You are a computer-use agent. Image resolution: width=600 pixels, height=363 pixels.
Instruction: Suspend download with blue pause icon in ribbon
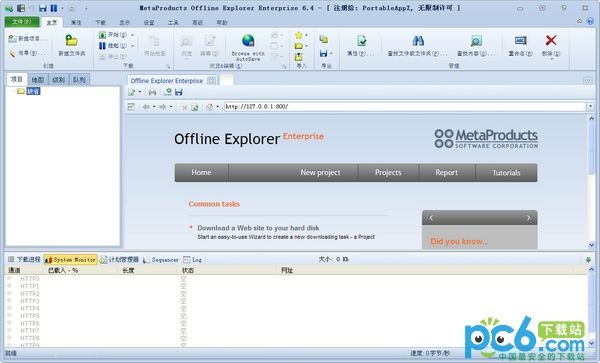(102, 46)
